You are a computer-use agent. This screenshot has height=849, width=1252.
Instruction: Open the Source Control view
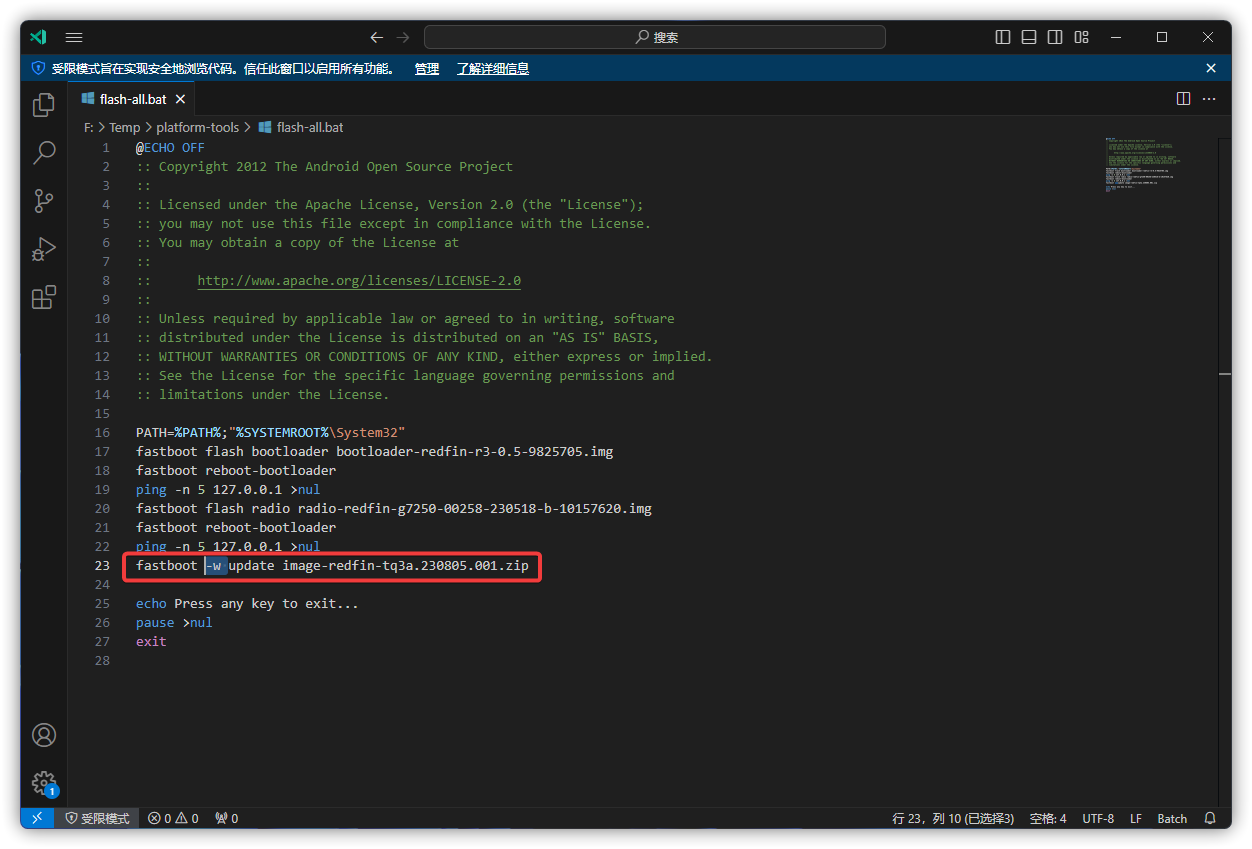pyautogui.click(x=44, y=201)
